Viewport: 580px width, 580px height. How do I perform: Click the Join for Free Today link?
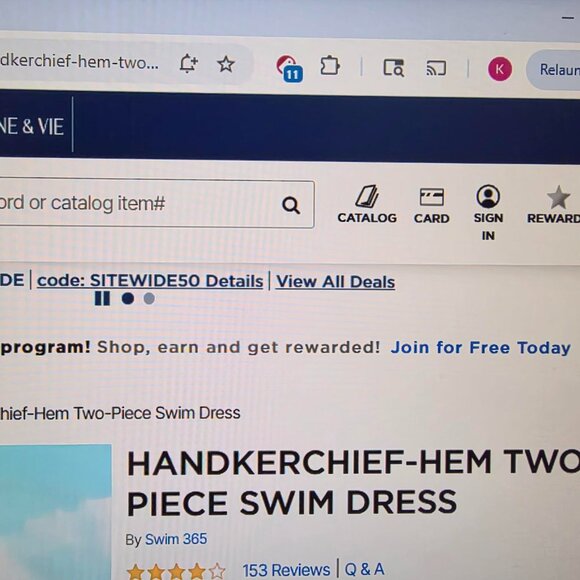tap(480, 348)
